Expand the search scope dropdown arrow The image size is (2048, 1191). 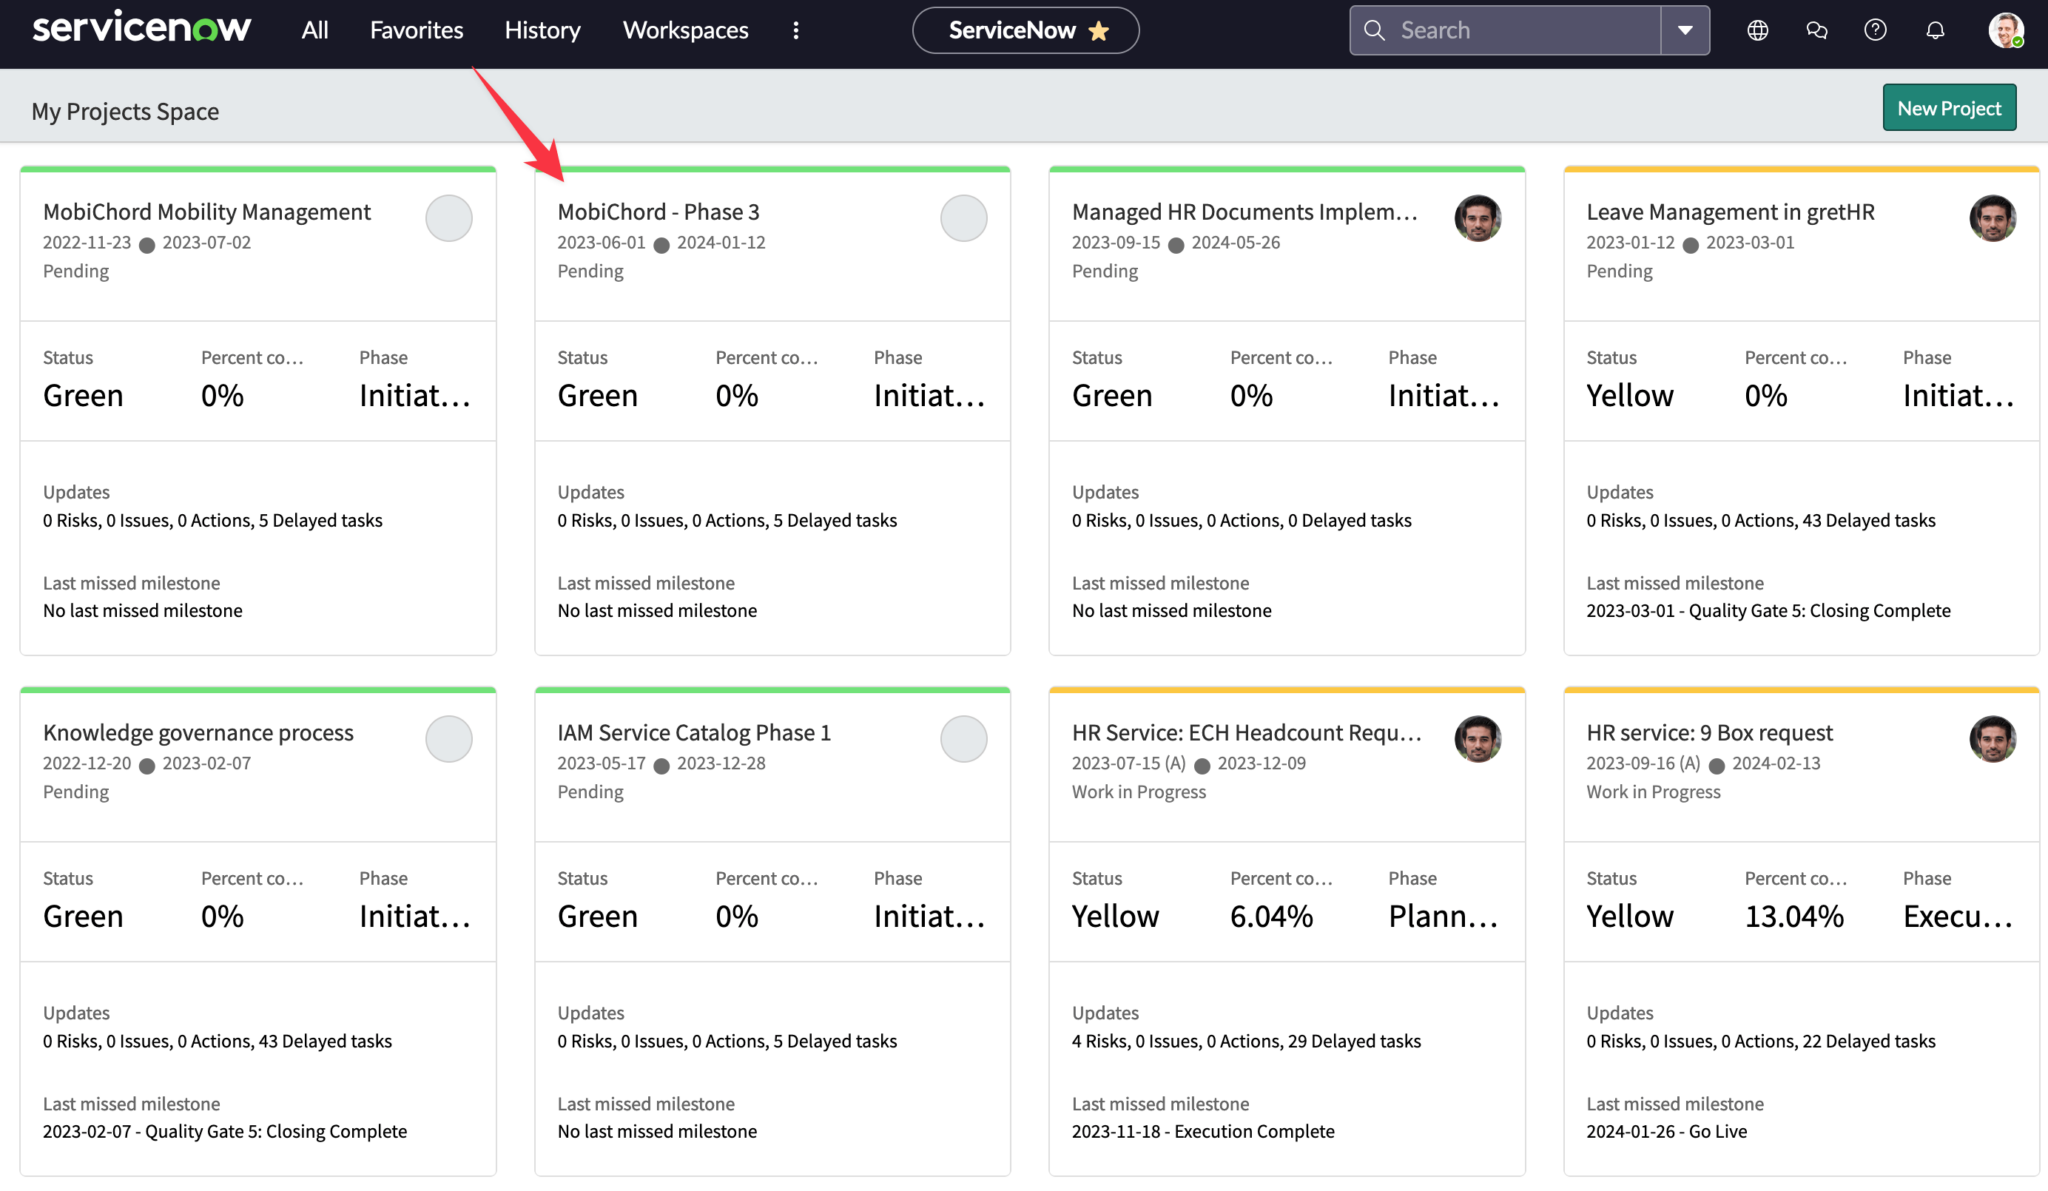[x=1685, y=30]
